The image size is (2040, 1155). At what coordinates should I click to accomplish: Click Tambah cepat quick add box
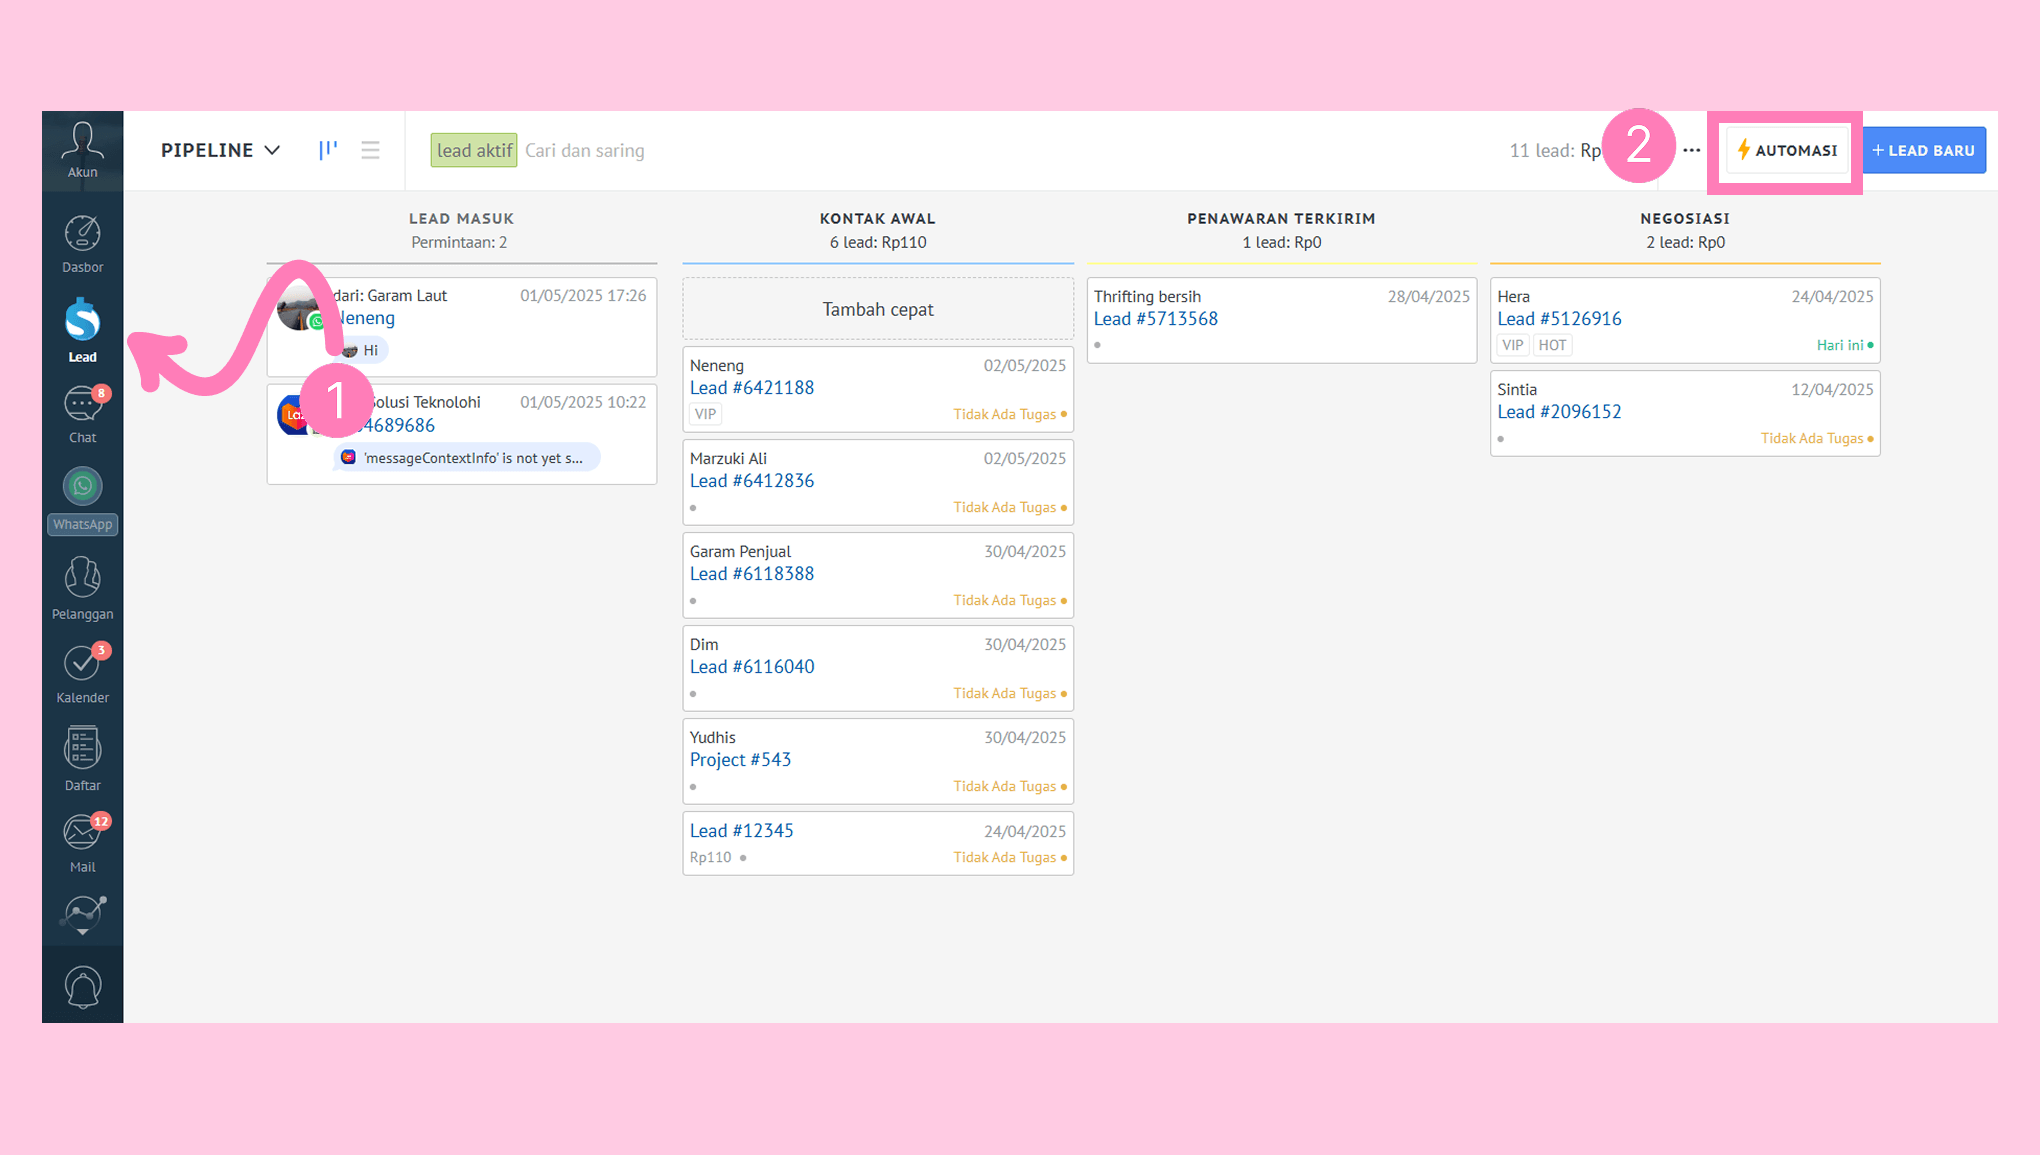pyautogui.click(x=877, y=309)
